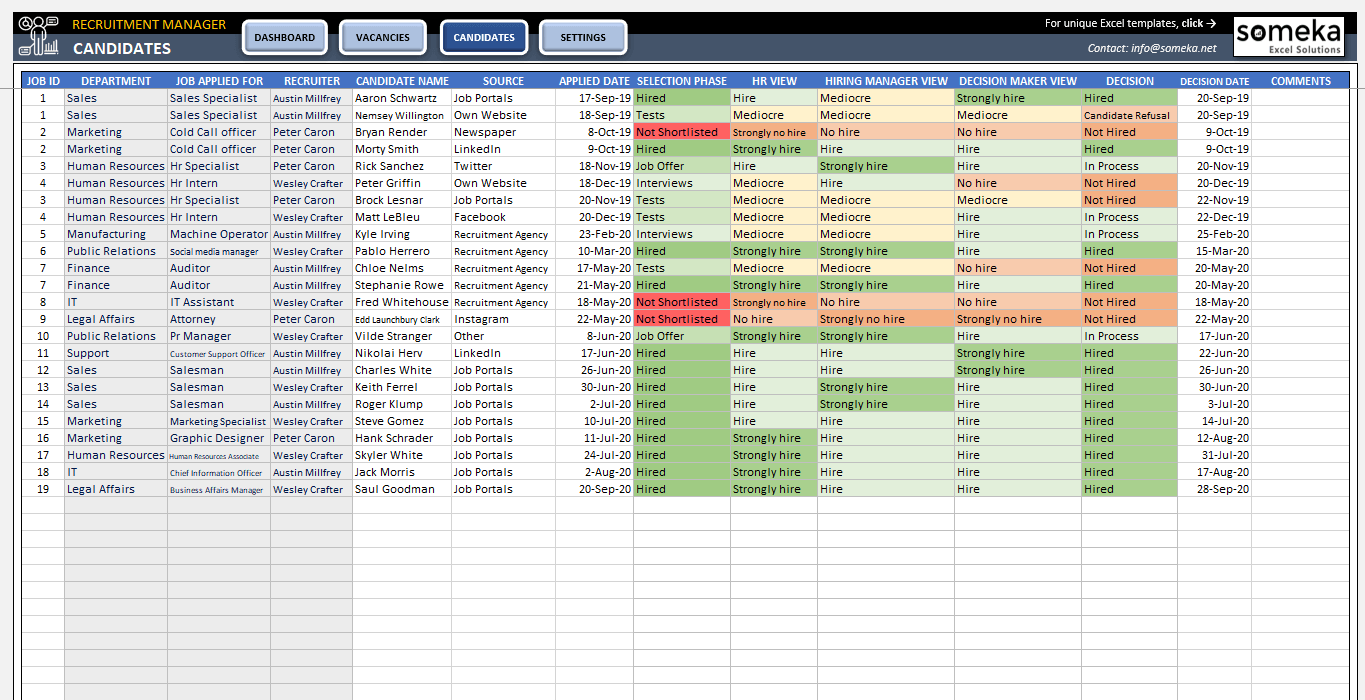Select the Candidates tab button
The image size is (1365, 700).
pyautogui.click(x=483, y=36)
